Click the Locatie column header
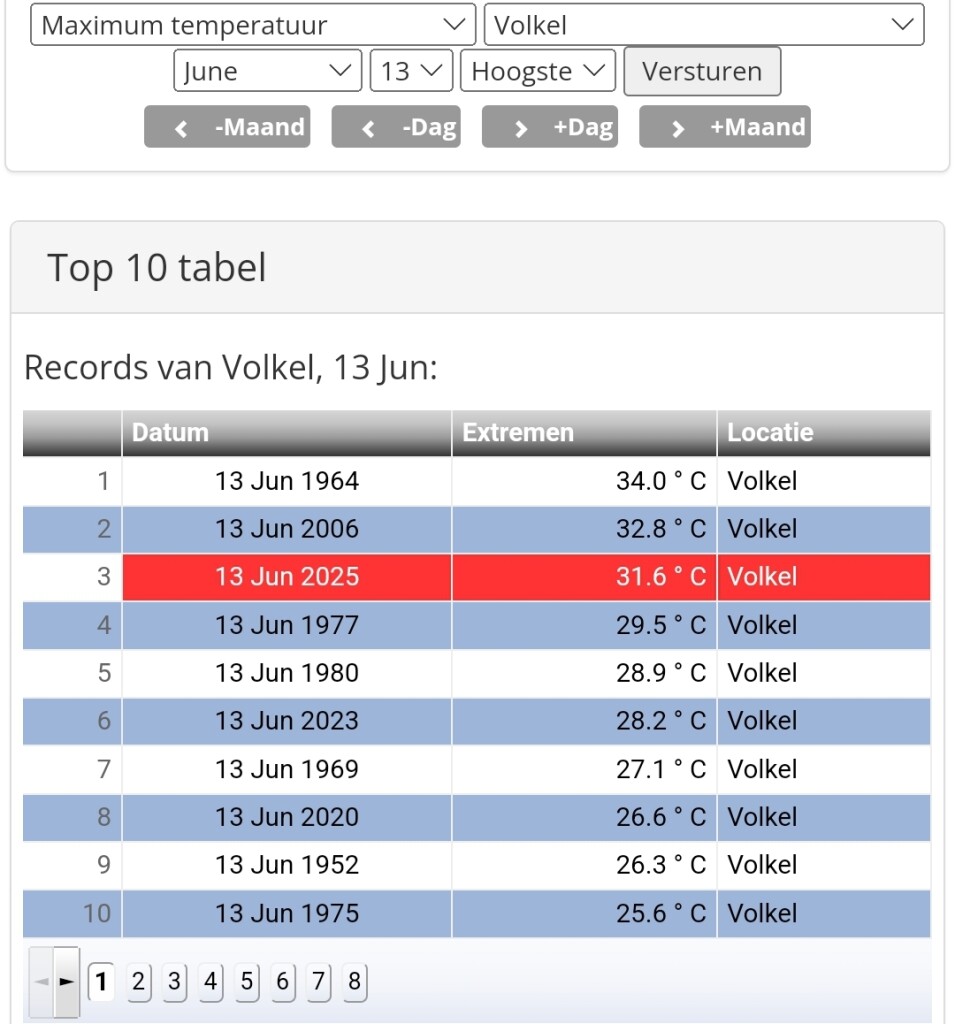Screen dimensions: 955x1024 click(x=823, y=433)
